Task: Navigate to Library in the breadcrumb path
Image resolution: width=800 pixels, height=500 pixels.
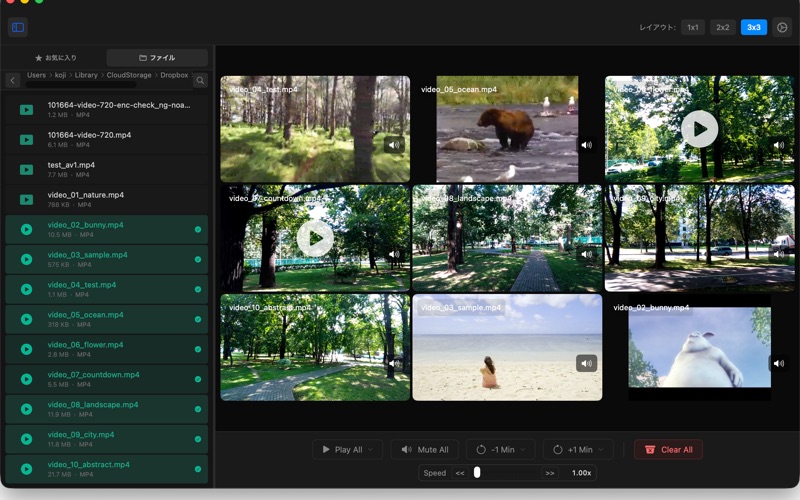Action: pyautogui.click(x=86, y=75)
